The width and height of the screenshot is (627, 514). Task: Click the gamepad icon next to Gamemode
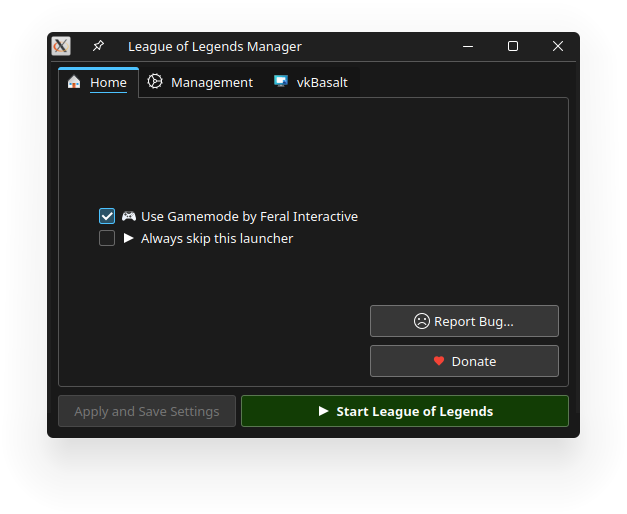129,216
